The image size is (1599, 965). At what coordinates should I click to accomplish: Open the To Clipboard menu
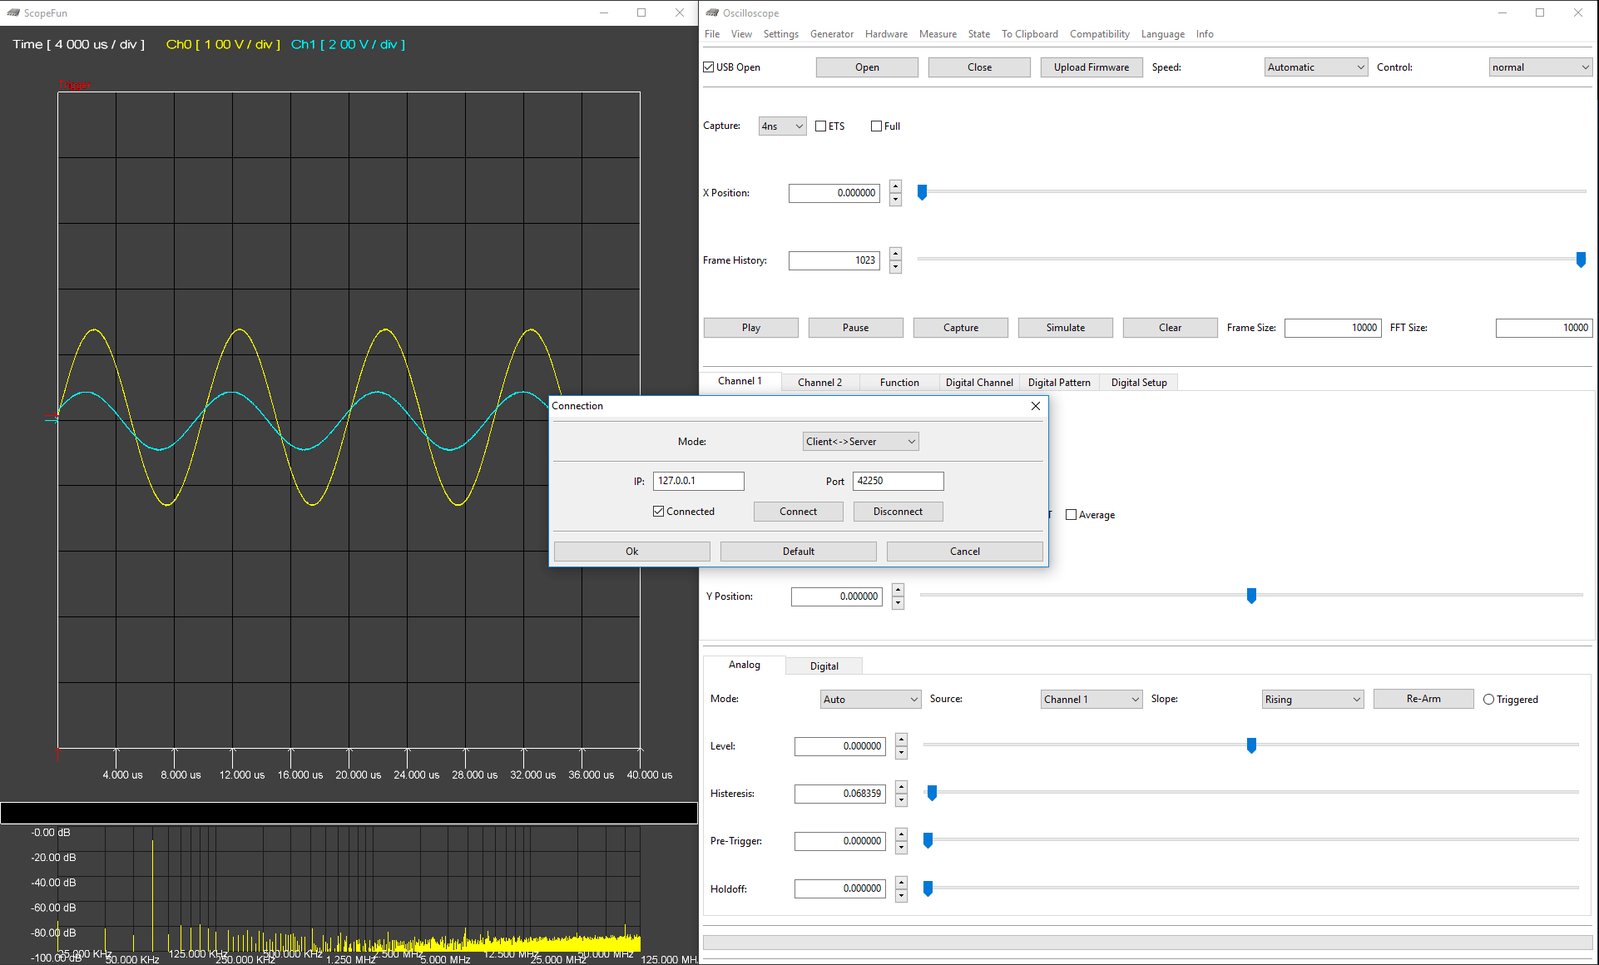point(1030,34)
